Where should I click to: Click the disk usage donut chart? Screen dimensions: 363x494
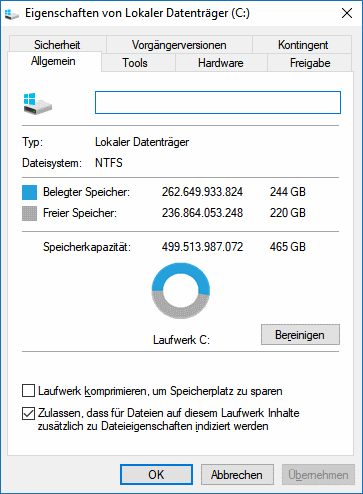[181, 290]
